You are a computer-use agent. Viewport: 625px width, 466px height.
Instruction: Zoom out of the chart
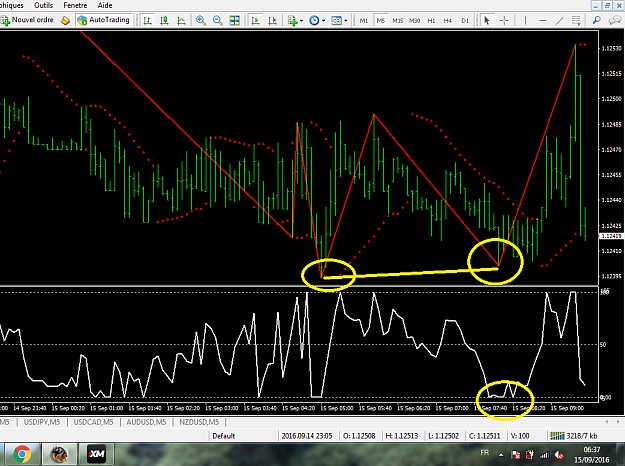click(218, 20)
